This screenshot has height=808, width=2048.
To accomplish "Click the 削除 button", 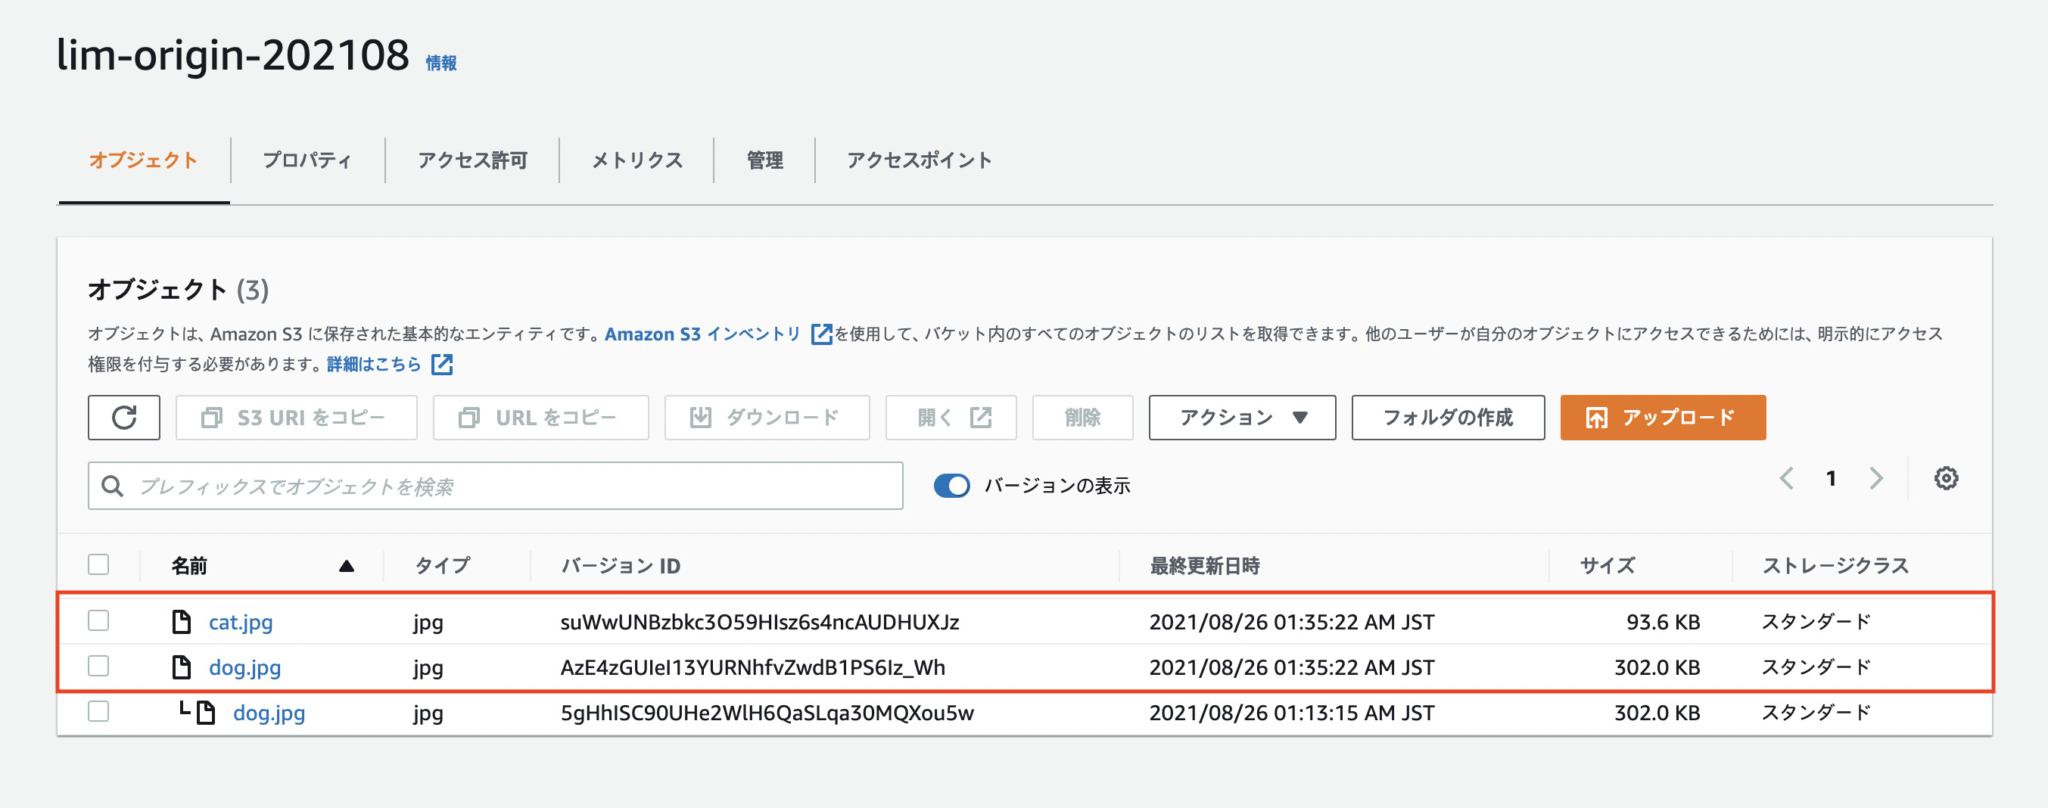I will 1083,417.
